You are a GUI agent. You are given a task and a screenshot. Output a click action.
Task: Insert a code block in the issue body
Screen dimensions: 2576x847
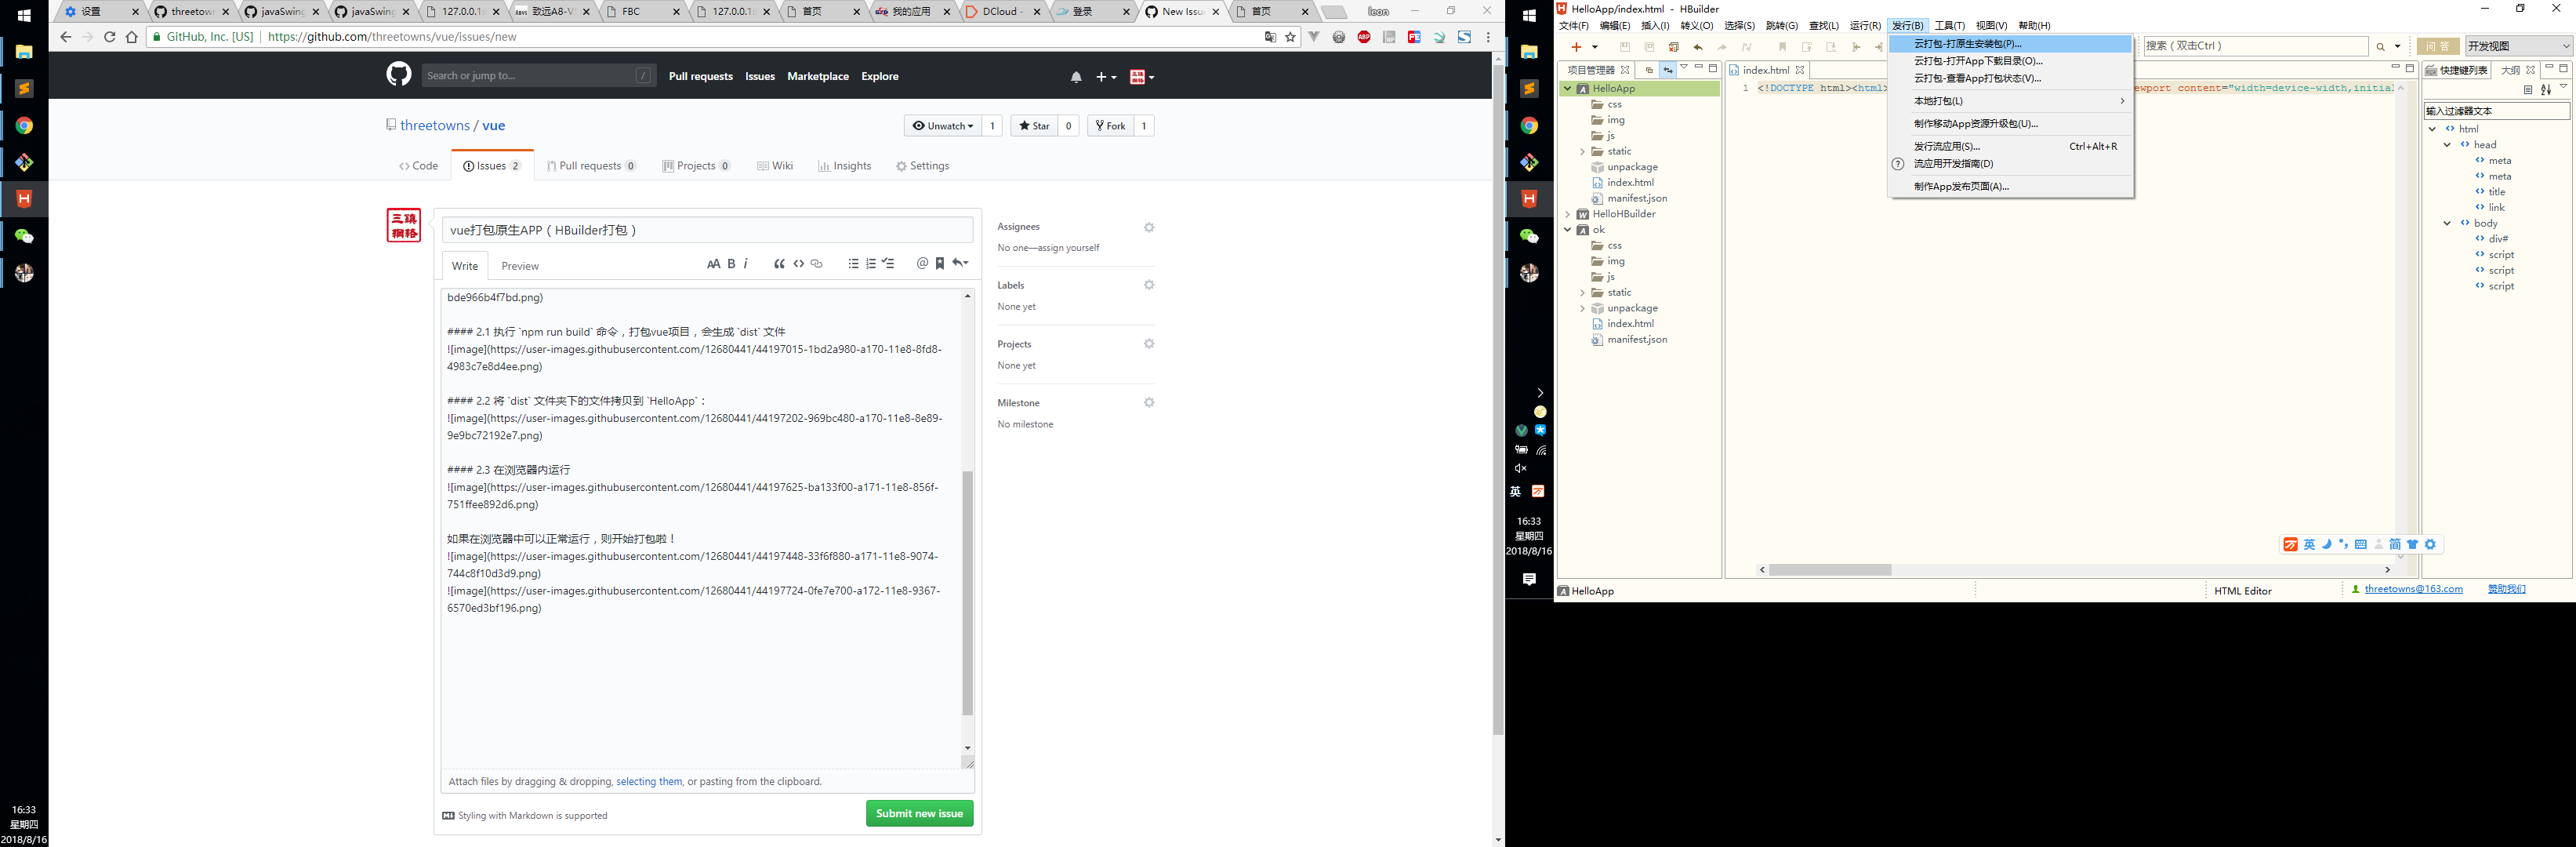(x=798, y=263)
